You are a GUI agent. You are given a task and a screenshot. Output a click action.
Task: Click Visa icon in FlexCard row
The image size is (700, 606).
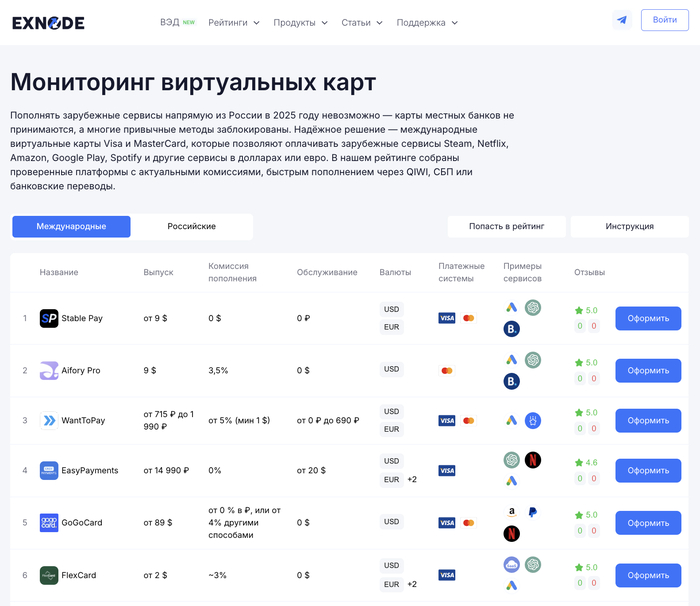[x=447, y=575]
